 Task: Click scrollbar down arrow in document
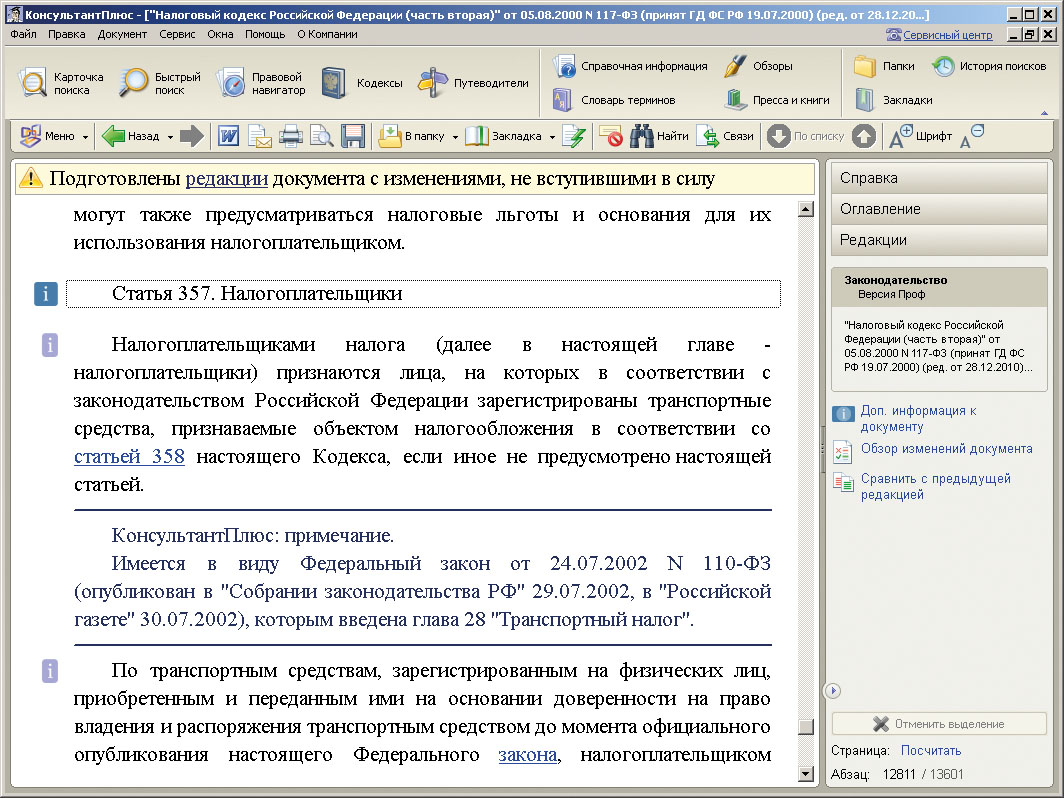[805, 774]
